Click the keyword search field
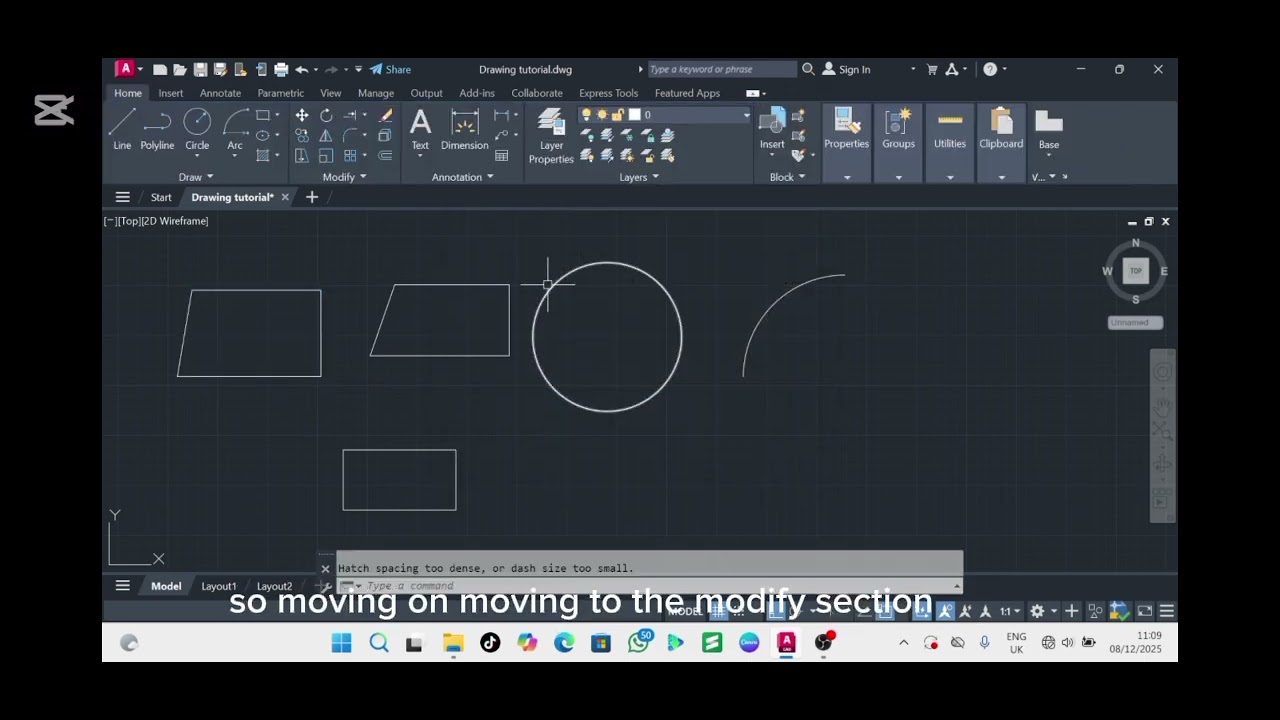 click(722, 69)
